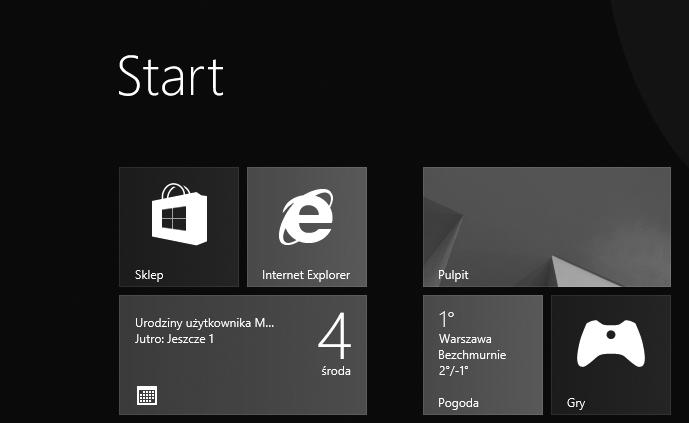Click the Start heading text
Screen dimensions: 689x423
(x=171, y=76)
